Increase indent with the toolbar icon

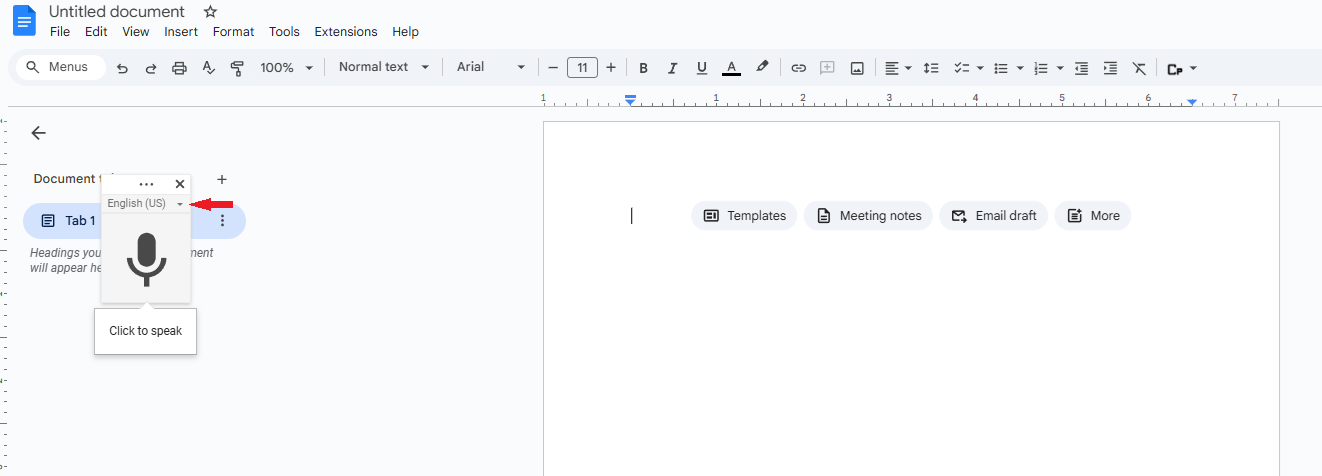point(1110,68)
